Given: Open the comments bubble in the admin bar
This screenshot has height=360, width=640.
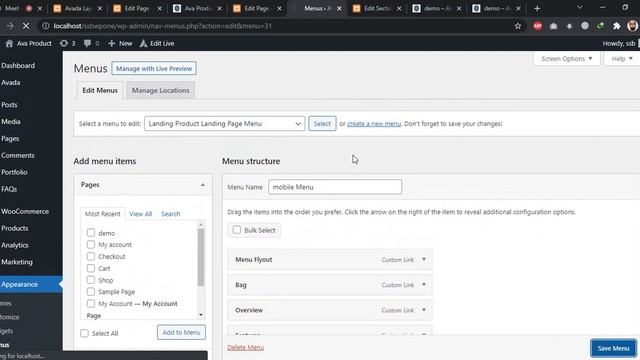Looking at the screenshot, I should point(91,43).
